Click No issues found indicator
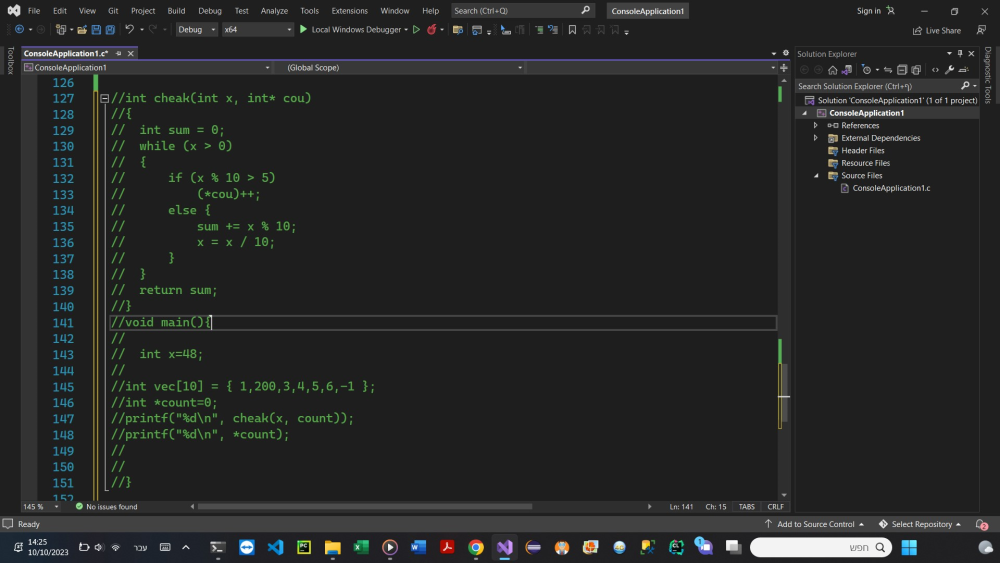The width and height of the screenshot is (1000, 563). pos(106,507)
